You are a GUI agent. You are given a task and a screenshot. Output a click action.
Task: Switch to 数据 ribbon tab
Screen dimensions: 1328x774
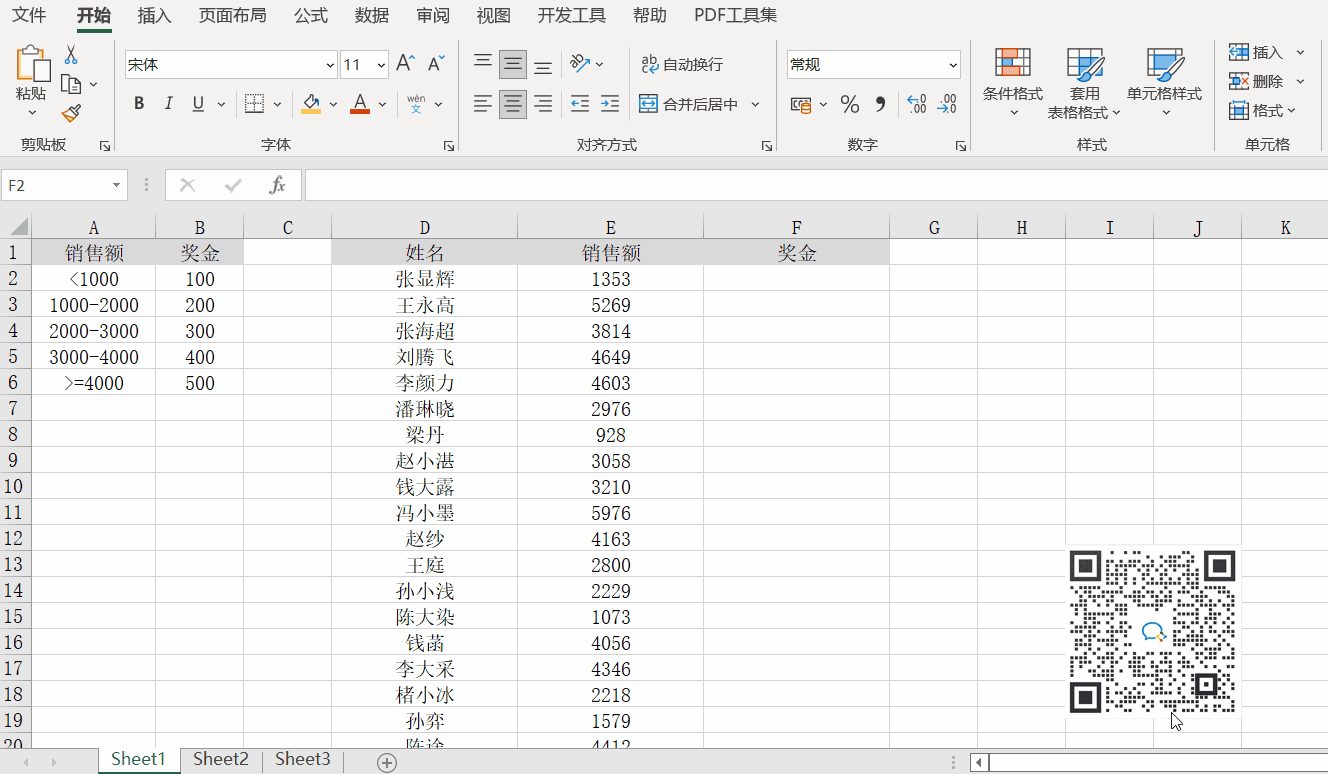[x=372, y=16]
